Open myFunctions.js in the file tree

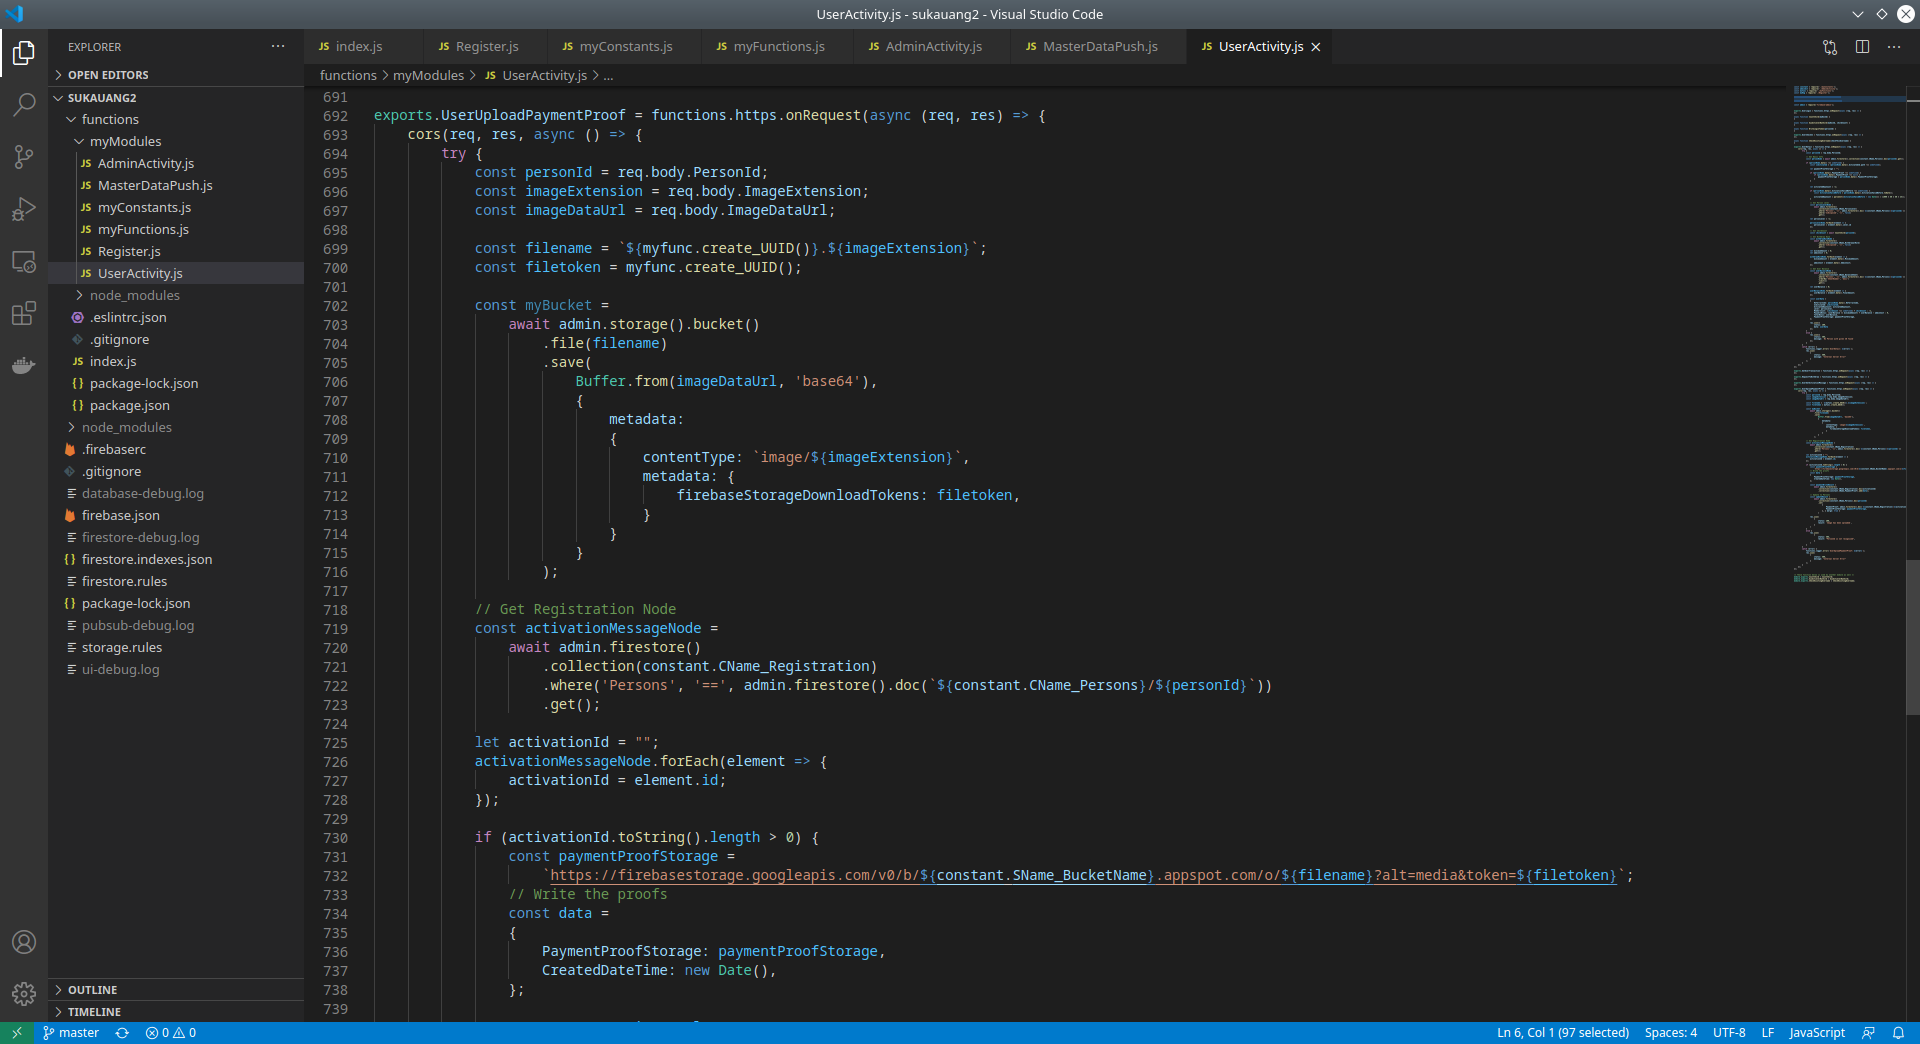click(176, 230)
